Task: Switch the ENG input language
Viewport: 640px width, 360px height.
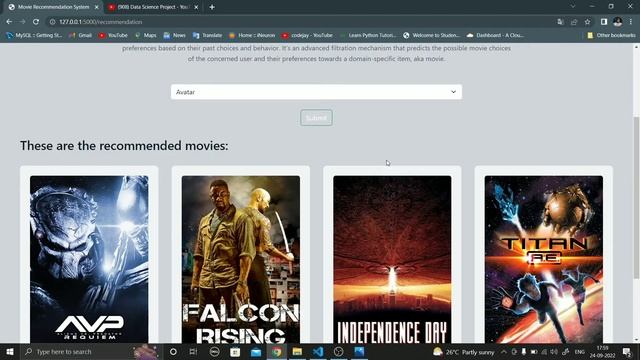Action: (580, 351)
